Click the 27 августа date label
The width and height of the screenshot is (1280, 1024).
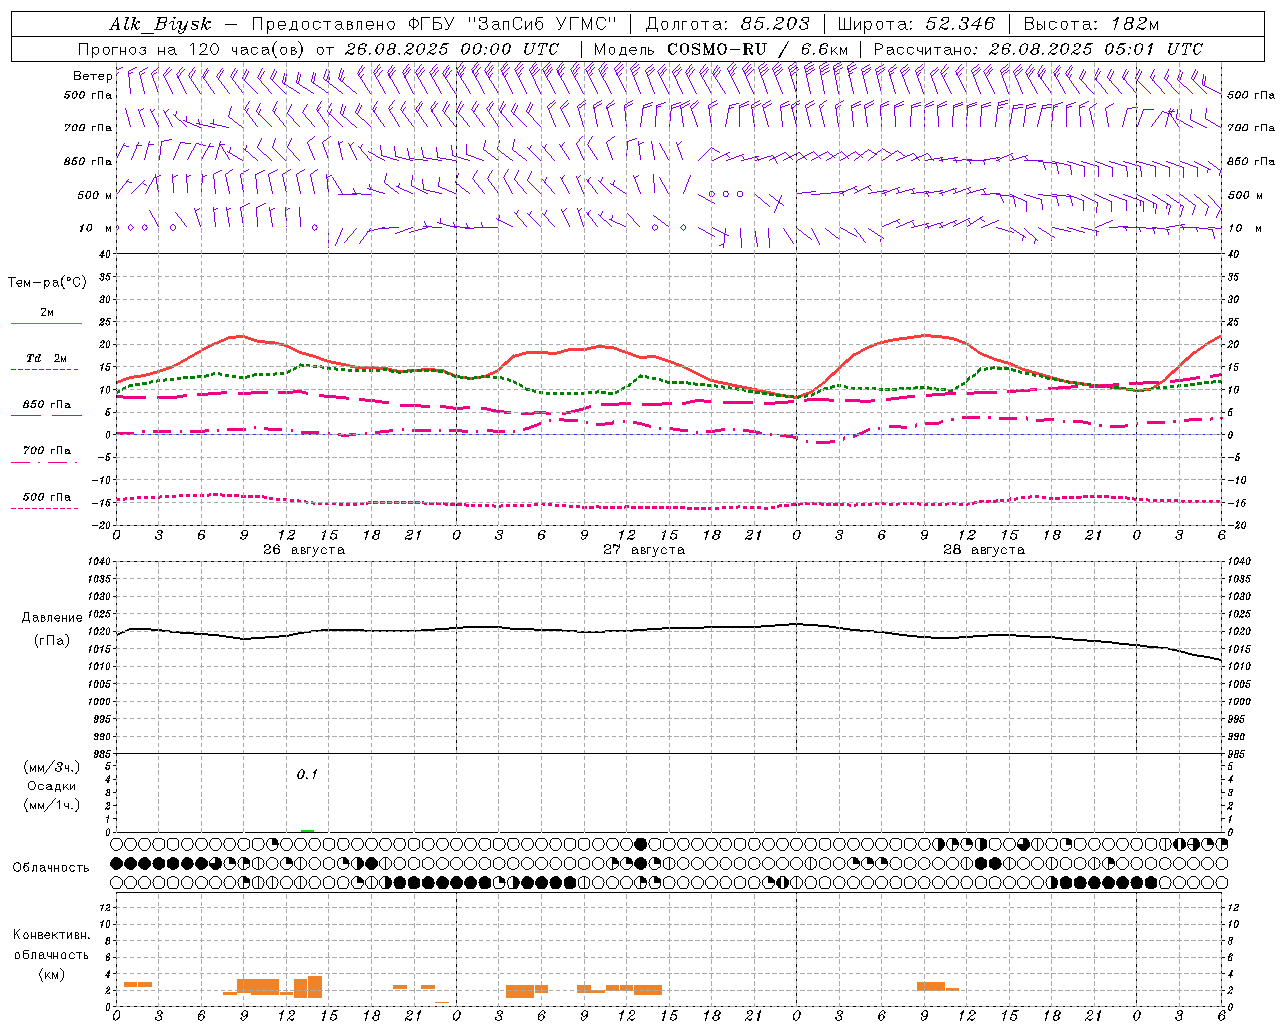(644, 550)
